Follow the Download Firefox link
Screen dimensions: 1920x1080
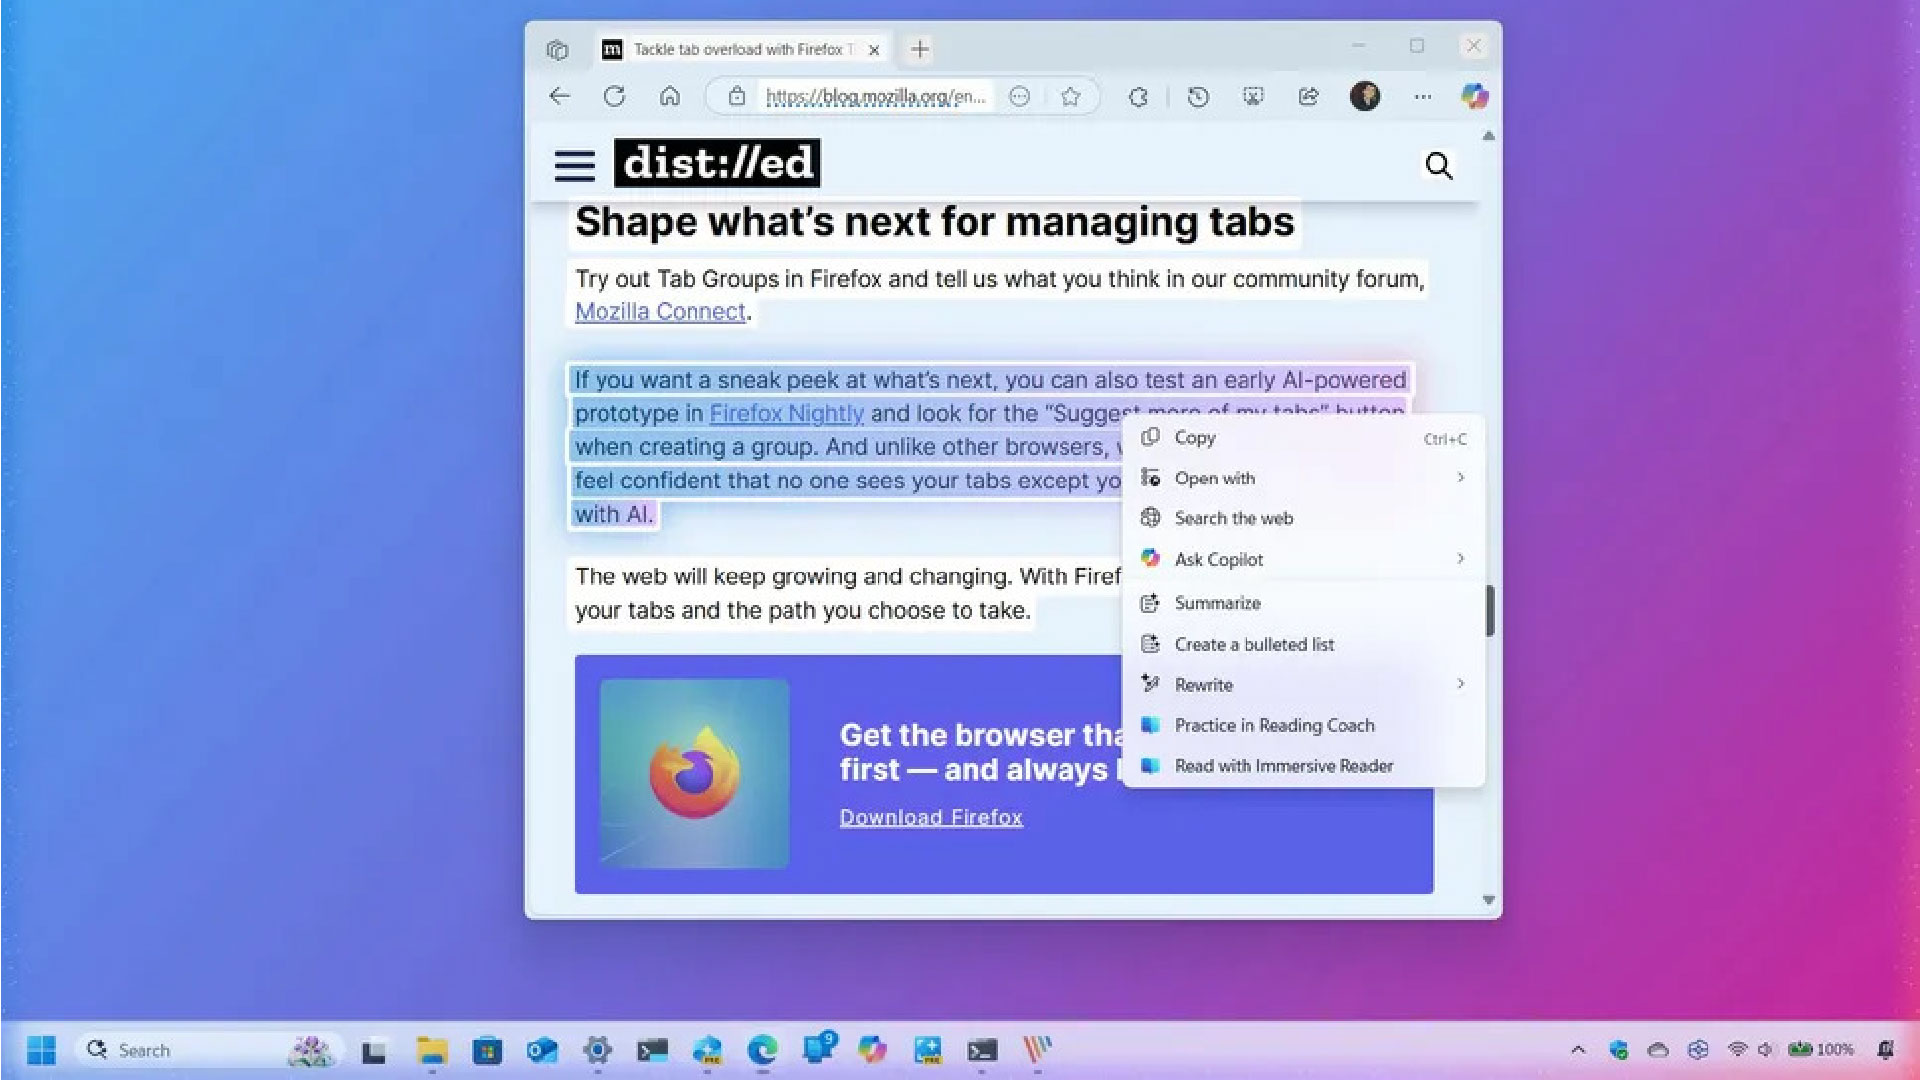pos(930,817)
